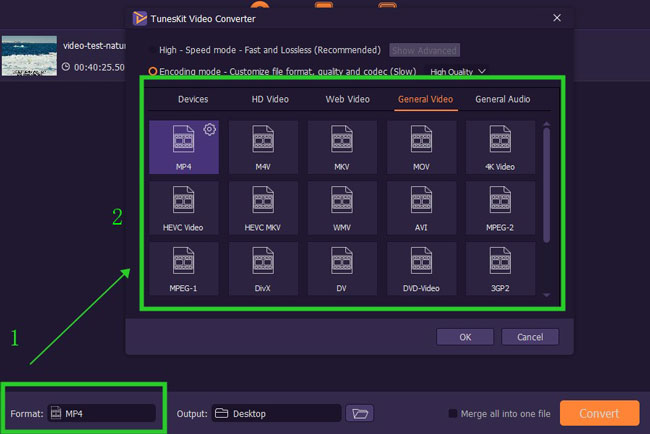Open the video-test-nature thumbnail

(x=29, y=56)
